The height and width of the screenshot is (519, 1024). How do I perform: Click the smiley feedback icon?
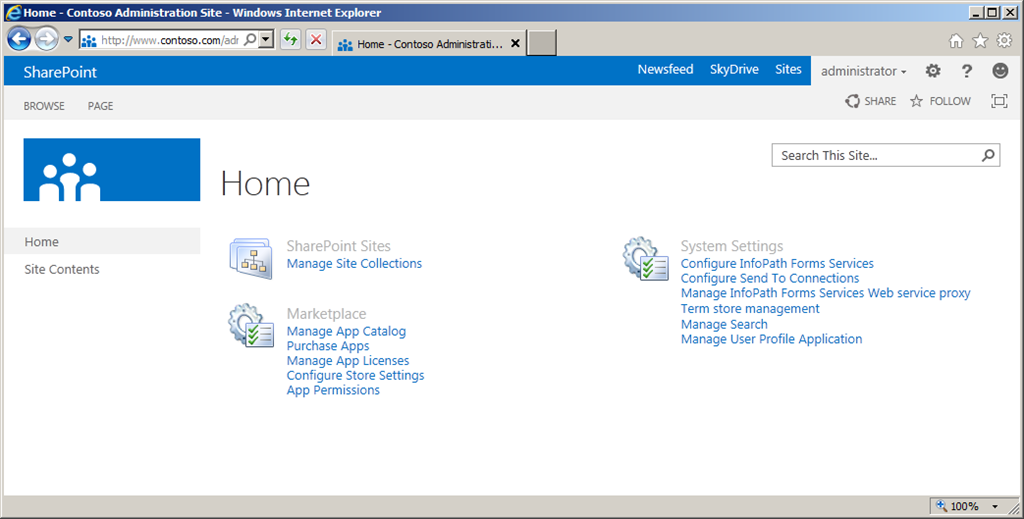tap(1000, 71)
